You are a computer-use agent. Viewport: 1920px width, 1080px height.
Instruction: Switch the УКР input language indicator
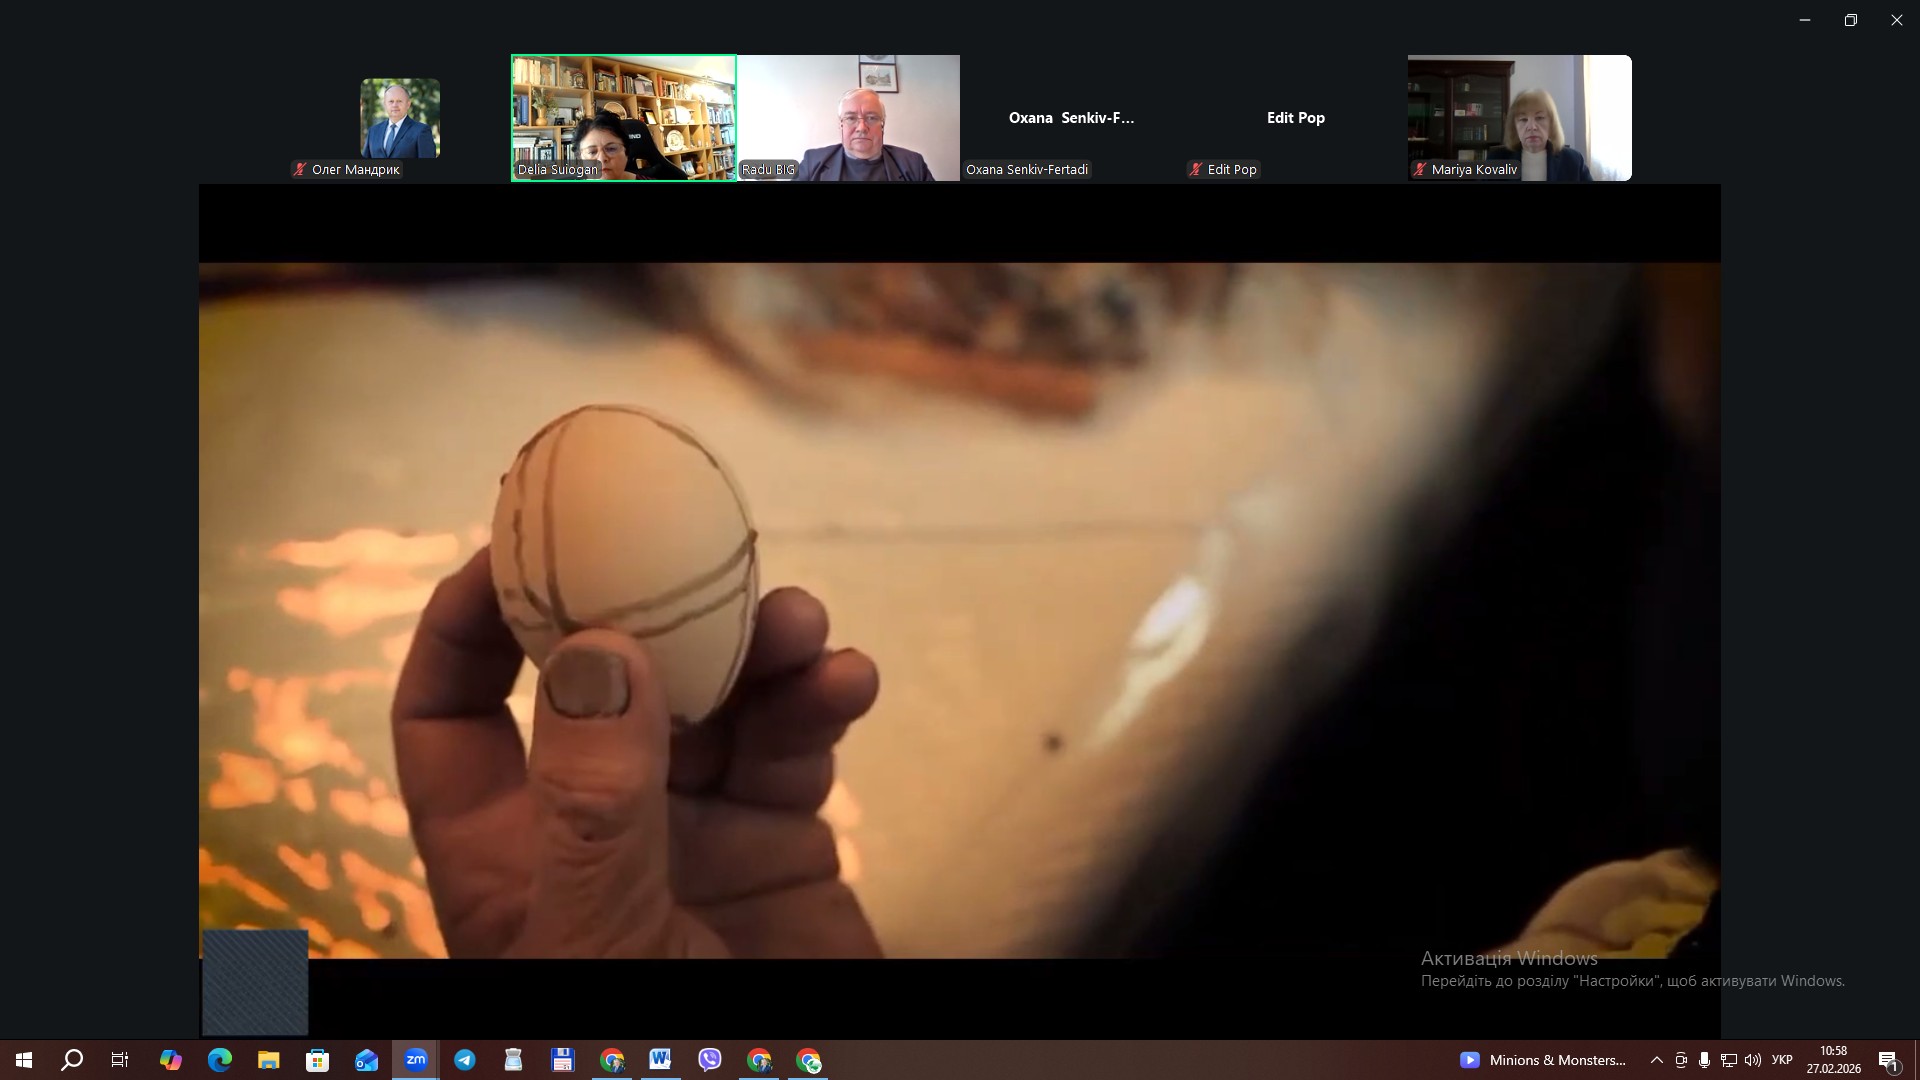(x=1782, y=1060)
